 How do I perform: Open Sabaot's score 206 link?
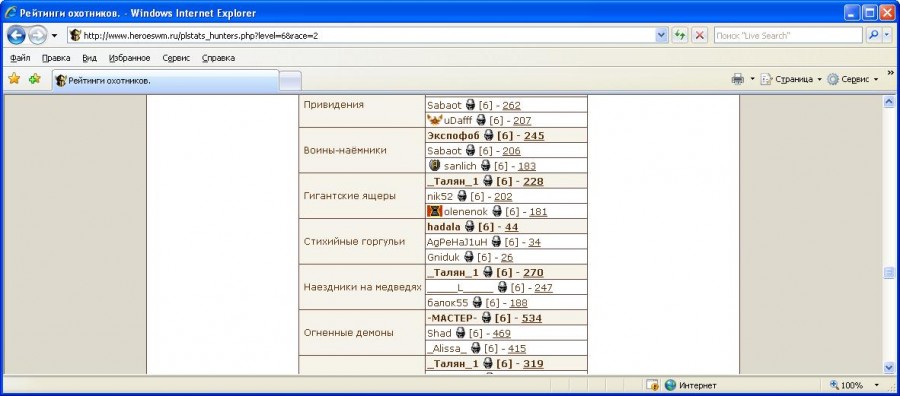coord(511,151)
